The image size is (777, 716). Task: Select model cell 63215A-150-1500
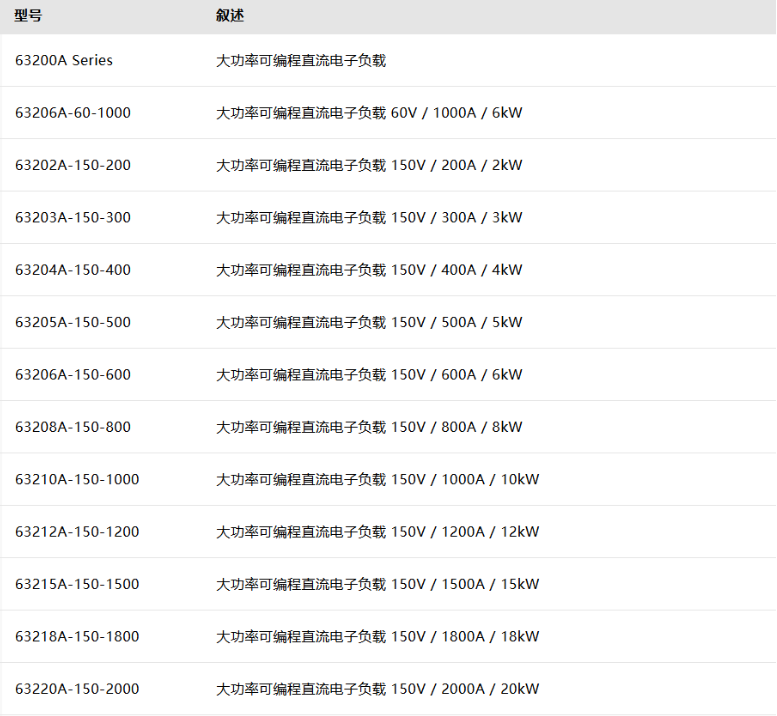[77, 584]
